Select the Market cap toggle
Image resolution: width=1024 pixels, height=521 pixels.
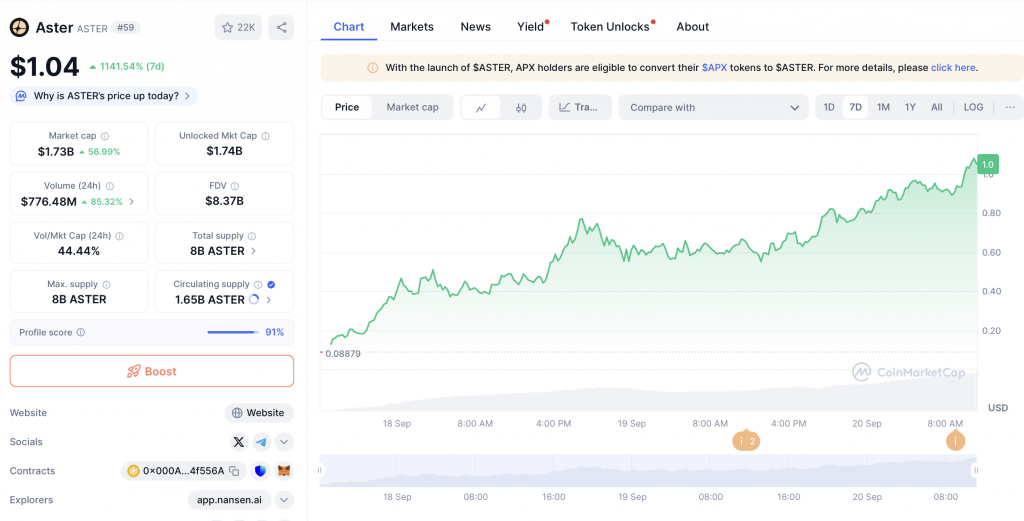pos(412,107)
